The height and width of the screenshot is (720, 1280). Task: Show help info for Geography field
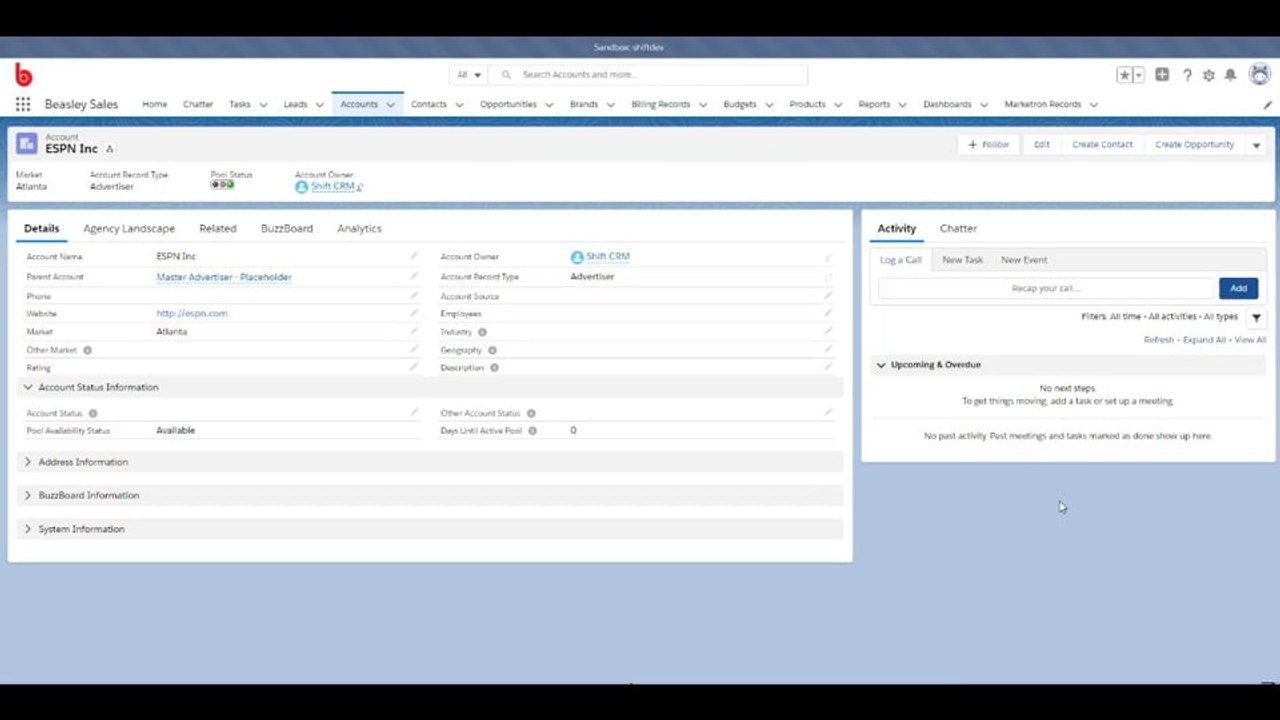coord(492,351)
